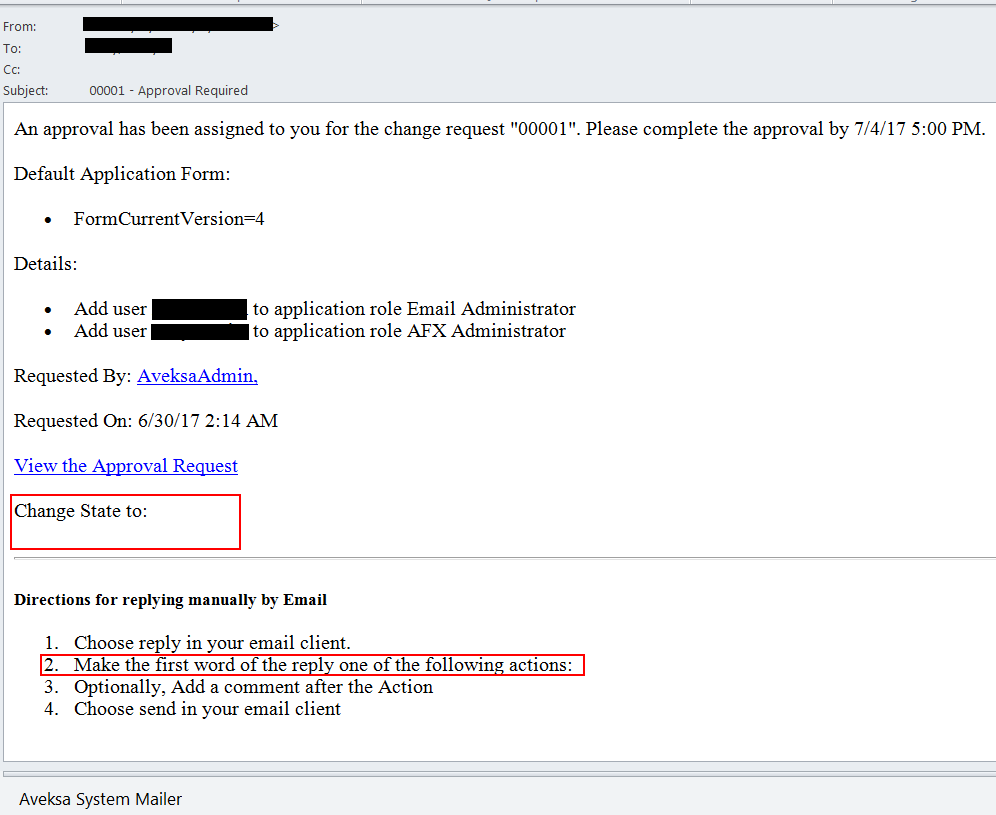The image size is (996, 815).
Task: Click the redacted recipient name
Action: tap(128, 44)
